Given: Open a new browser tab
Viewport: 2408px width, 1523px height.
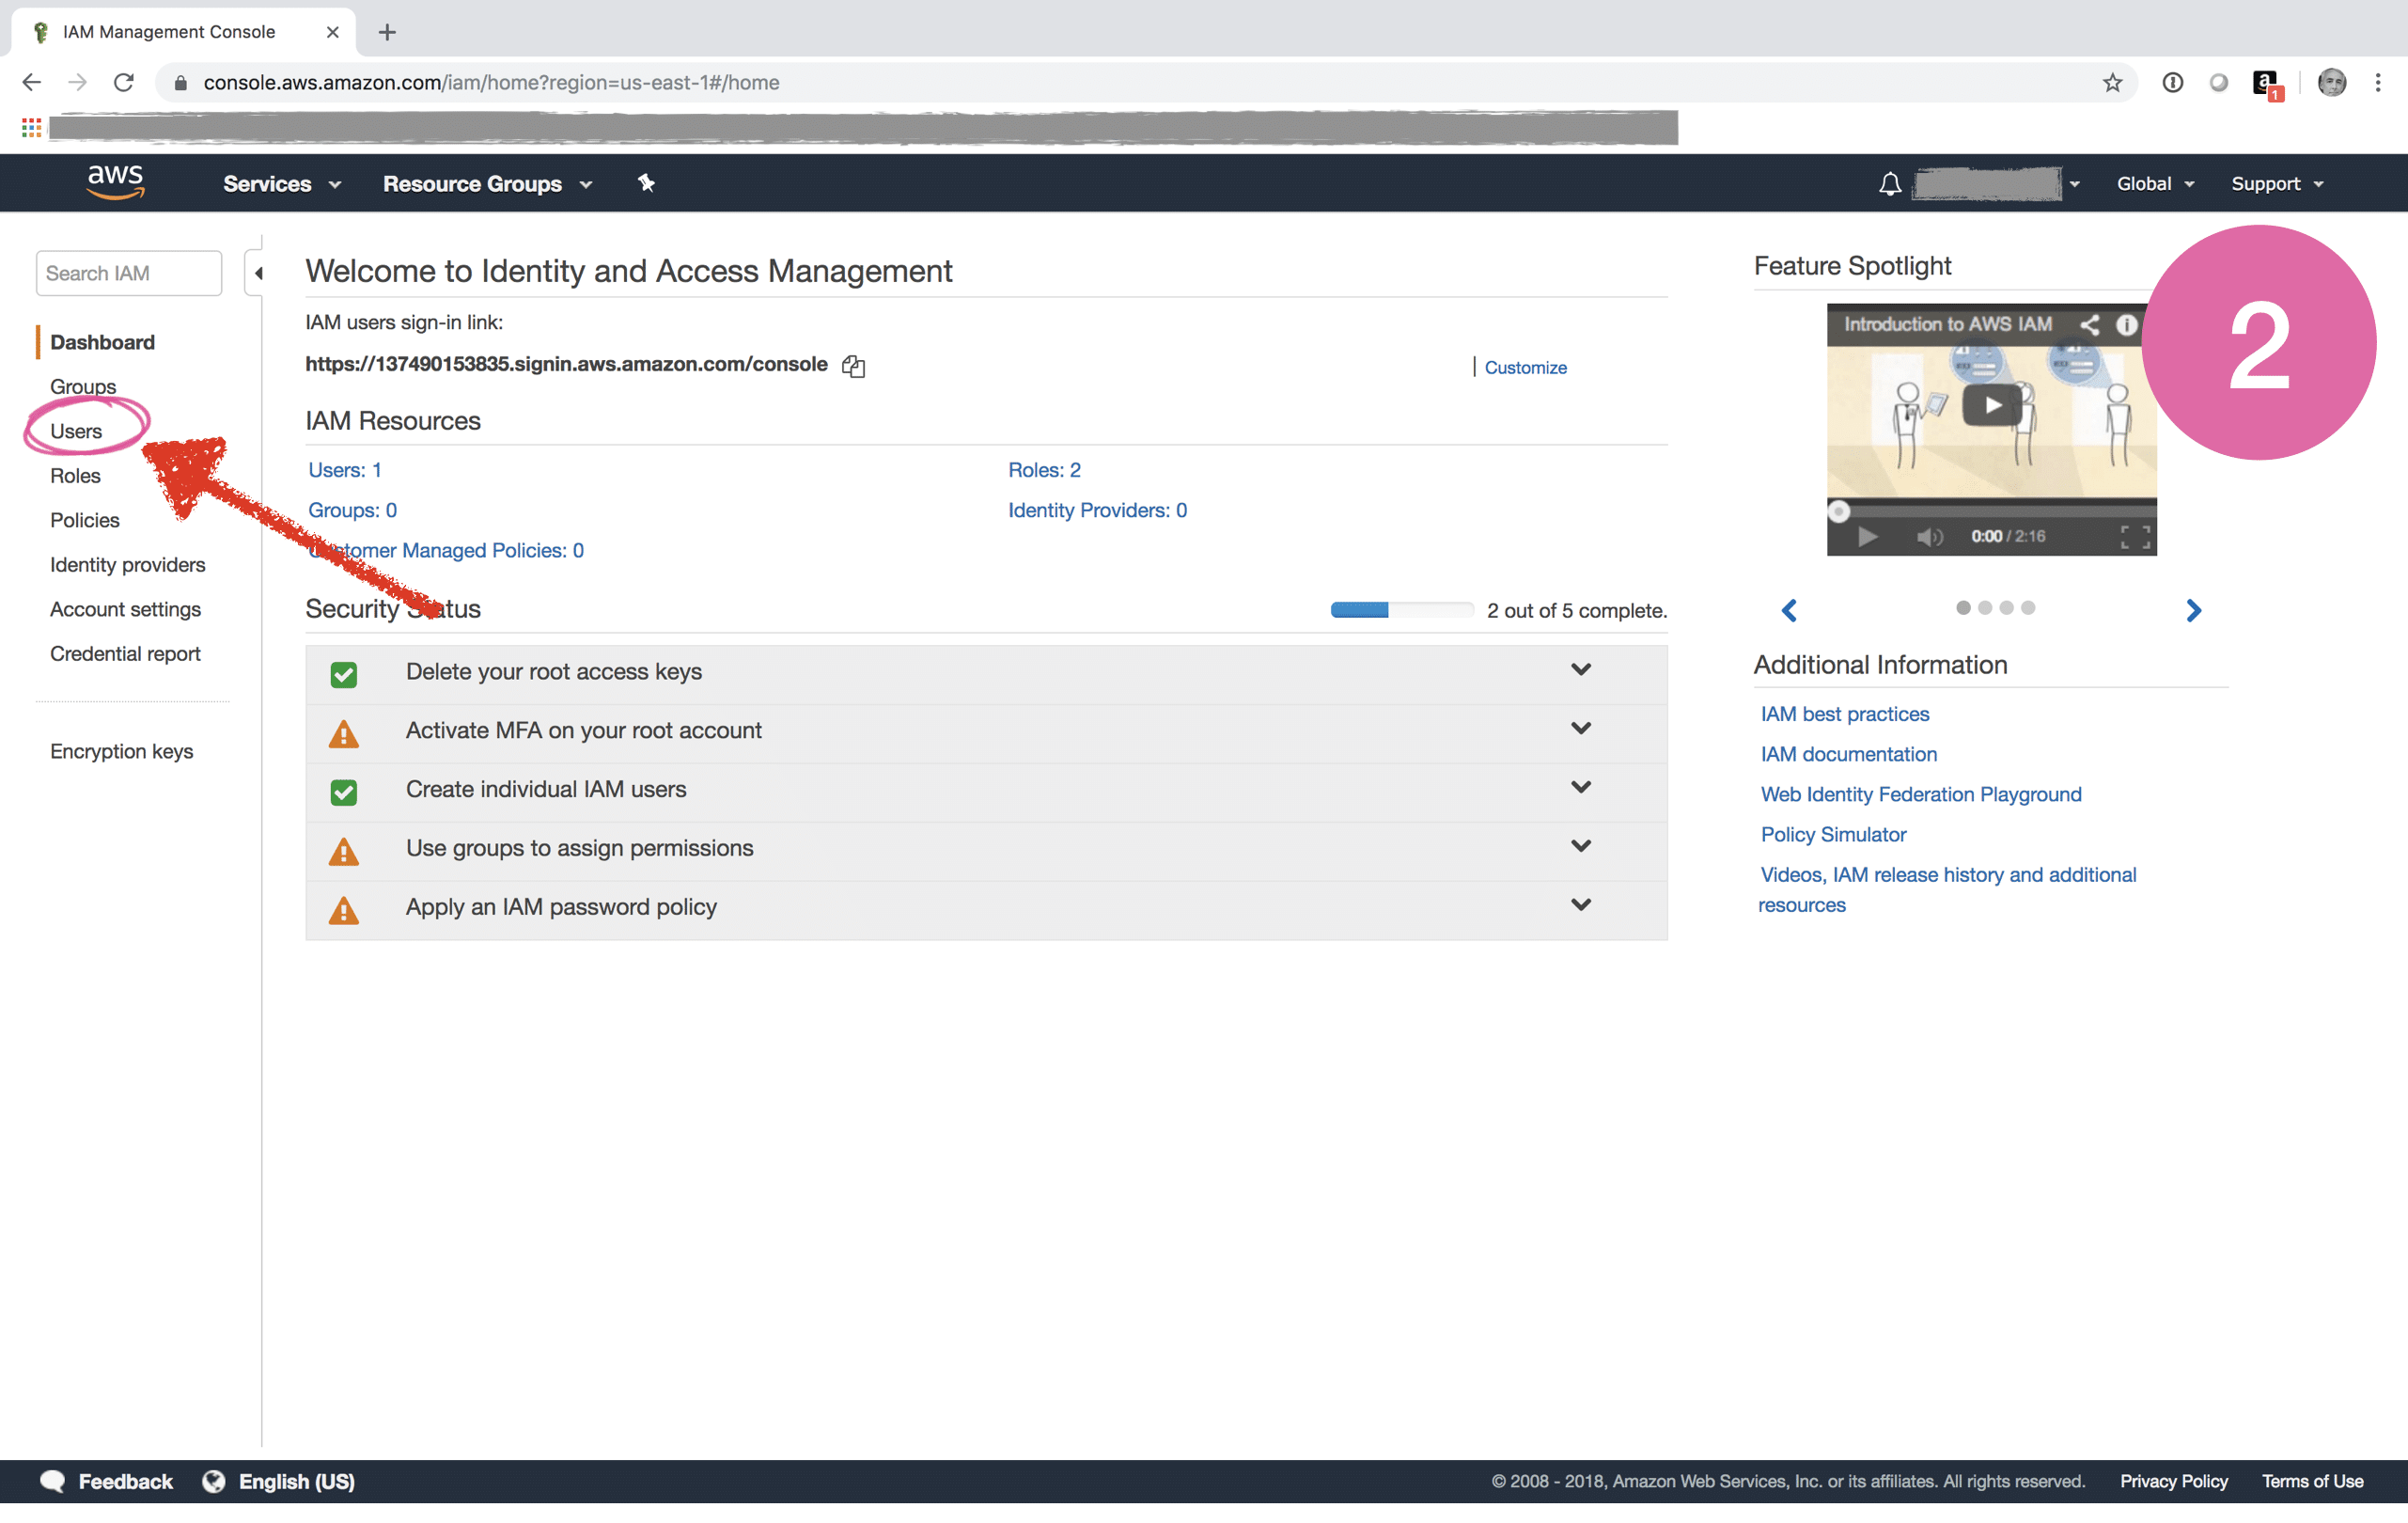Looking at the screenshot, I should [x=387, y=32].
